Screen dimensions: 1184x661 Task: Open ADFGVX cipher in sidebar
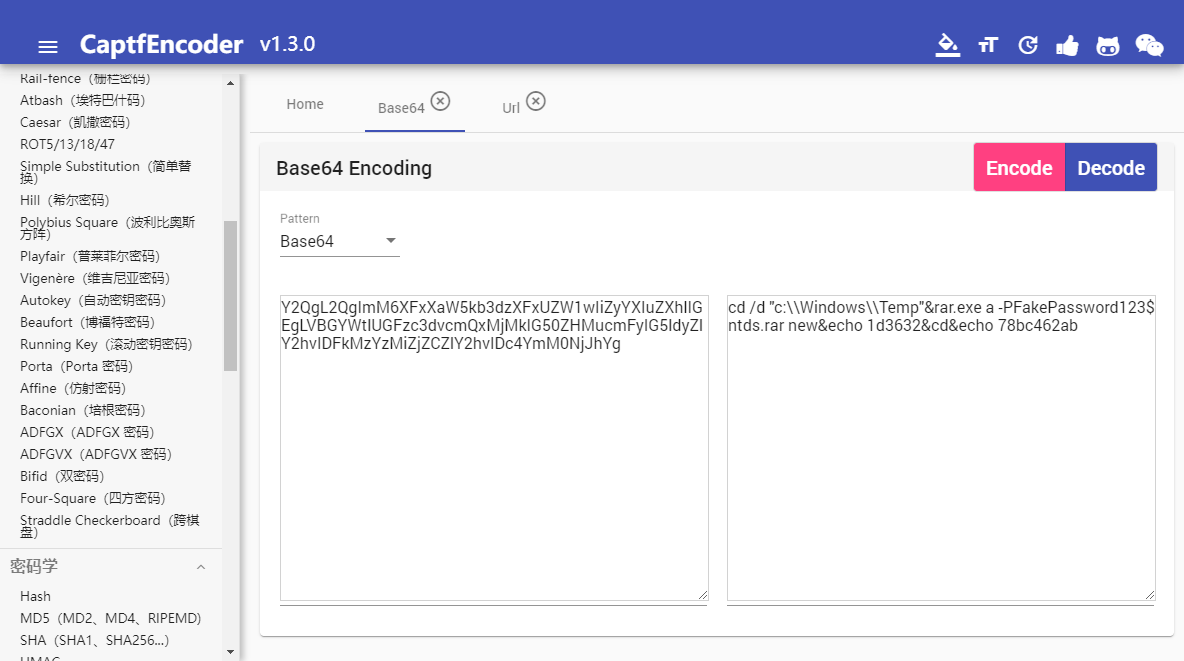point(96,453)
